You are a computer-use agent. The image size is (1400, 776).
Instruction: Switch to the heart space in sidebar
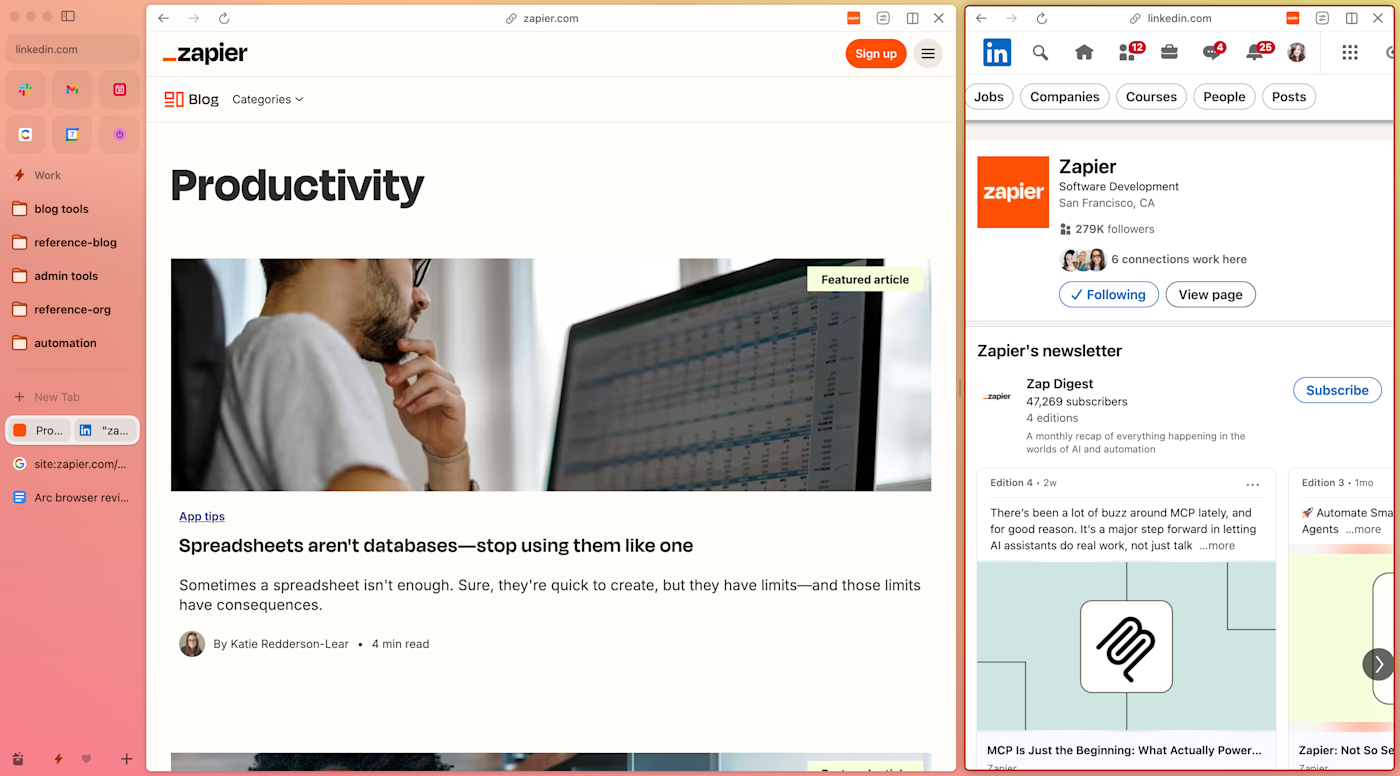click(x=86, y=759)
